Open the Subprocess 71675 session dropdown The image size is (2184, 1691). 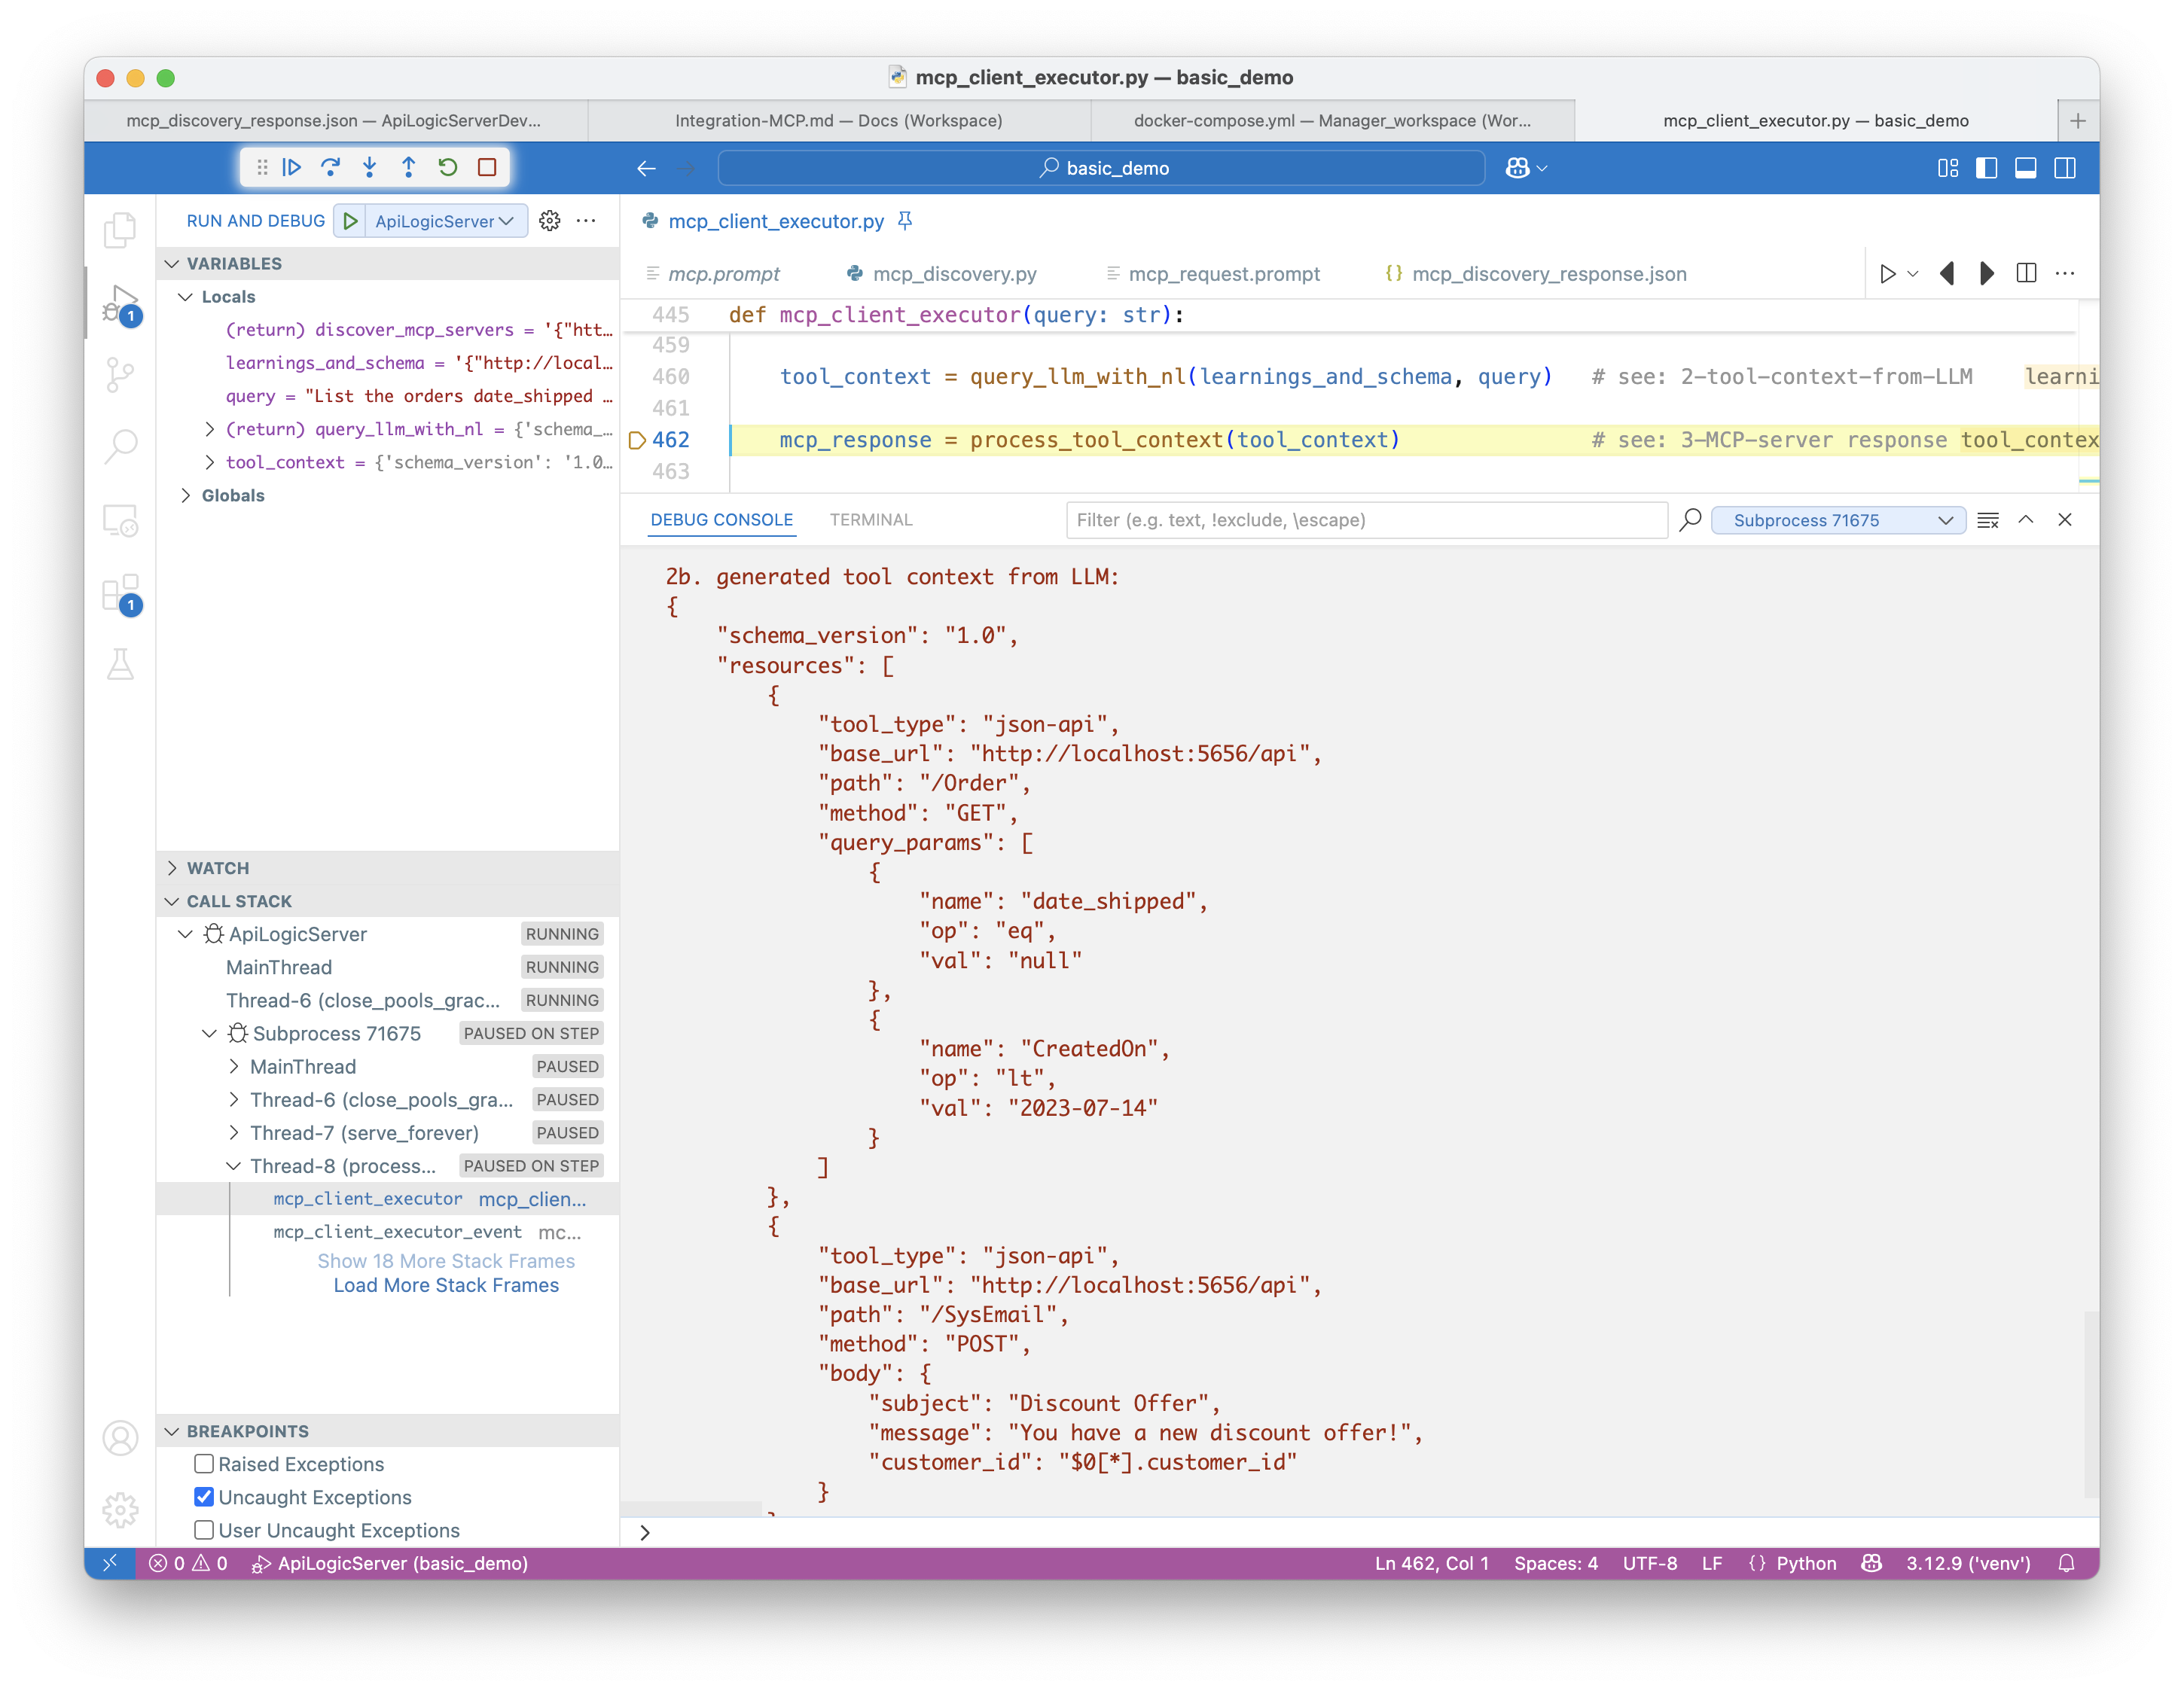click(1839, 520)
